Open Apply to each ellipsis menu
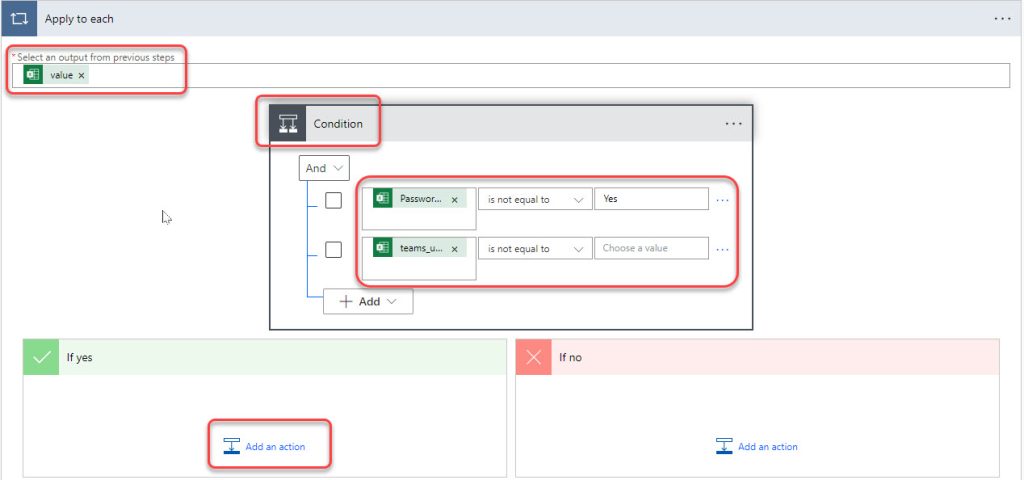 (x=1002, y=19)
